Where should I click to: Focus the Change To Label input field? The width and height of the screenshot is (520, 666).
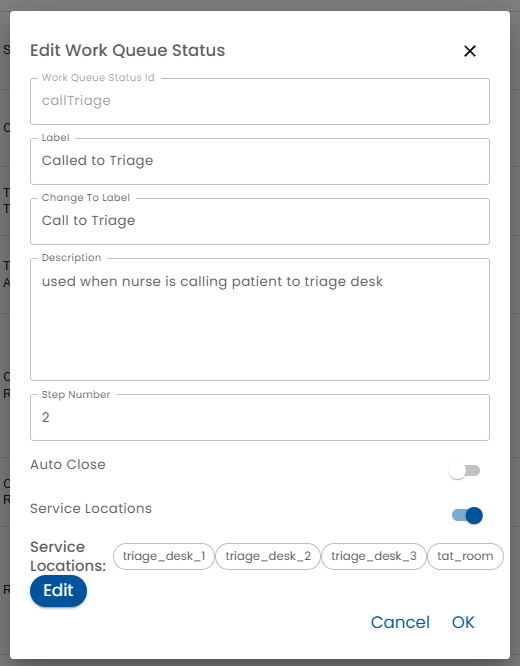(260, 221)
